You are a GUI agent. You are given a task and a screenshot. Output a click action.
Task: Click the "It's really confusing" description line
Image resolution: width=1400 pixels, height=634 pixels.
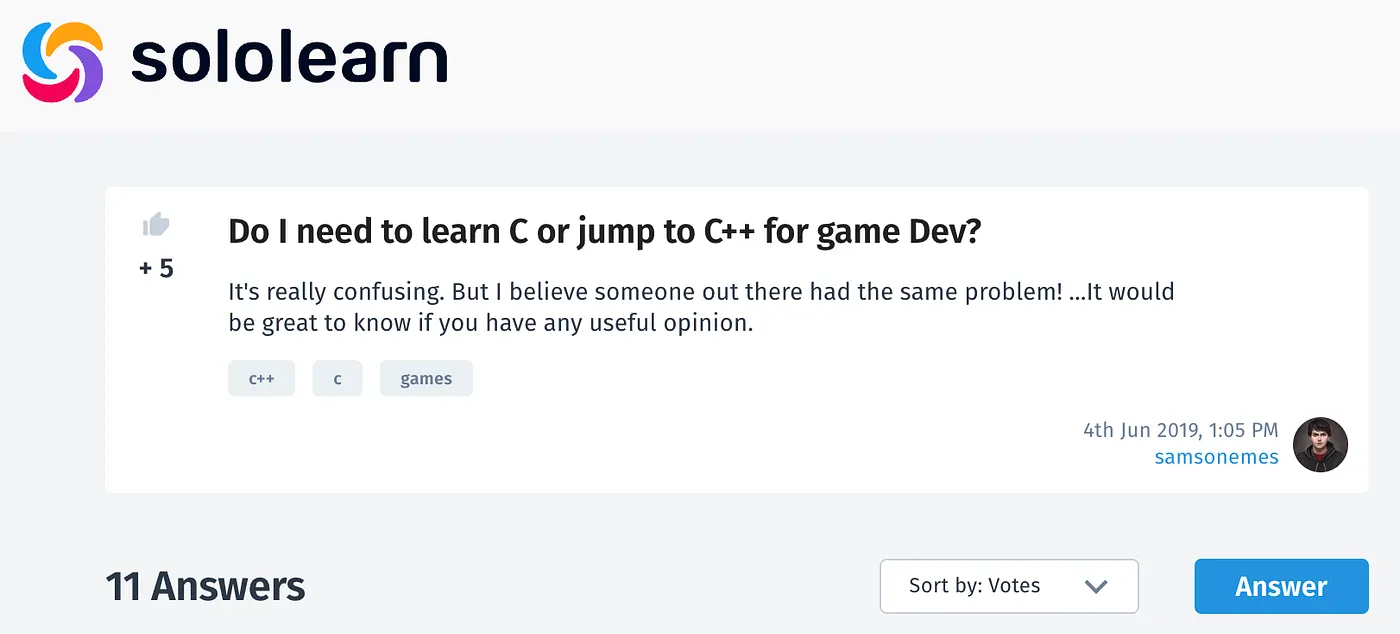click(x=700, y=293)
